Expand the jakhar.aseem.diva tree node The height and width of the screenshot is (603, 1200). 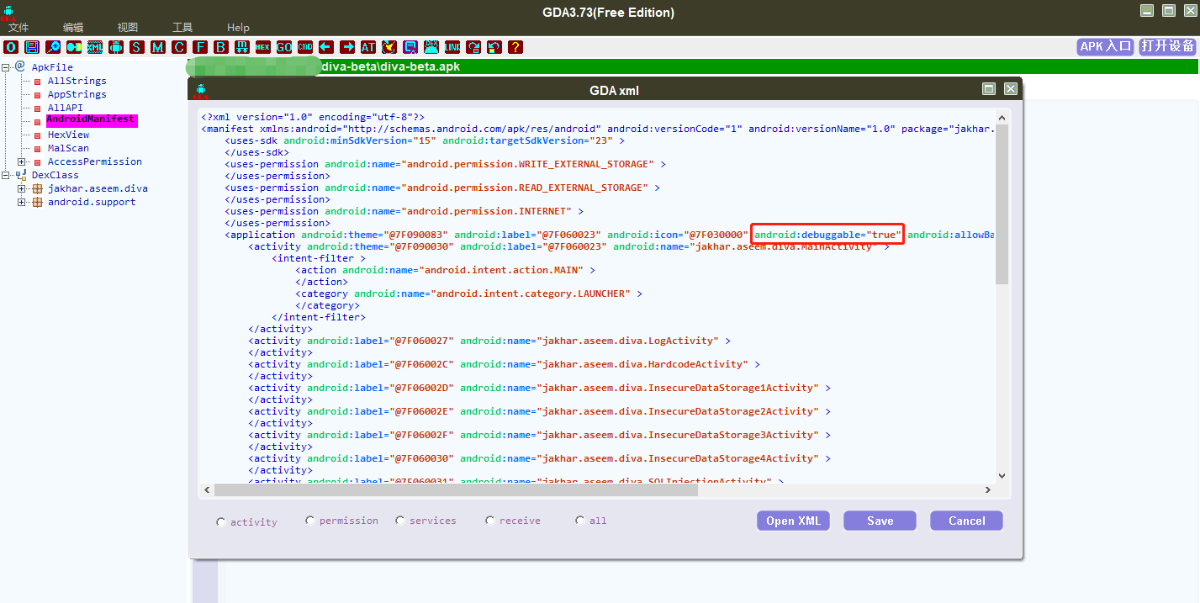[22, 188]
